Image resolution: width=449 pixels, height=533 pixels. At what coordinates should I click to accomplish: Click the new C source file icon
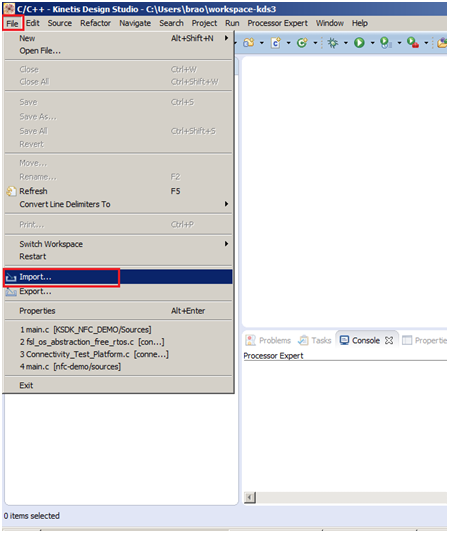(276, 42)
